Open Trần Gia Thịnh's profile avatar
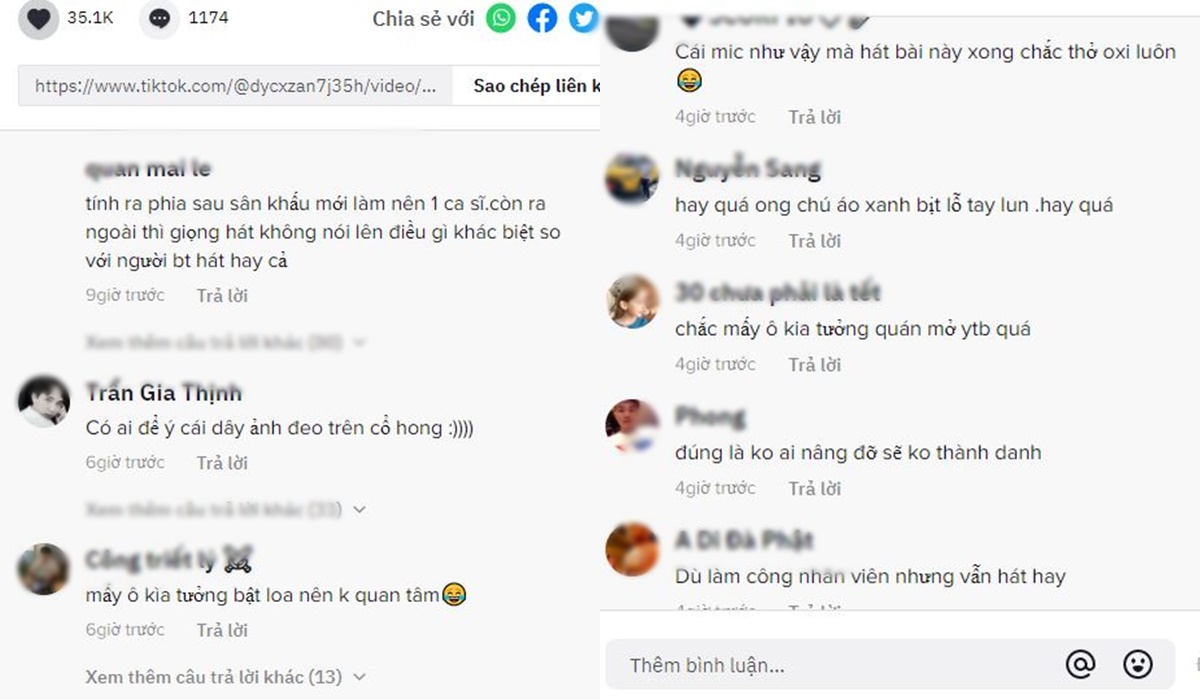 (44, 402)
